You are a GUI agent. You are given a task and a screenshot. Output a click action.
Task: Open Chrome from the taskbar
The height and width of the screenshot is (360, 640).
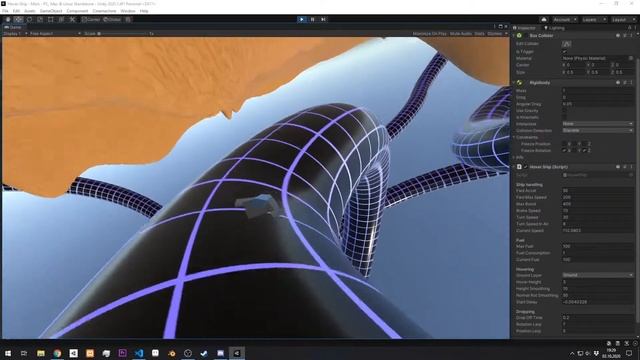pyautogui.click(x=57, y=353)
